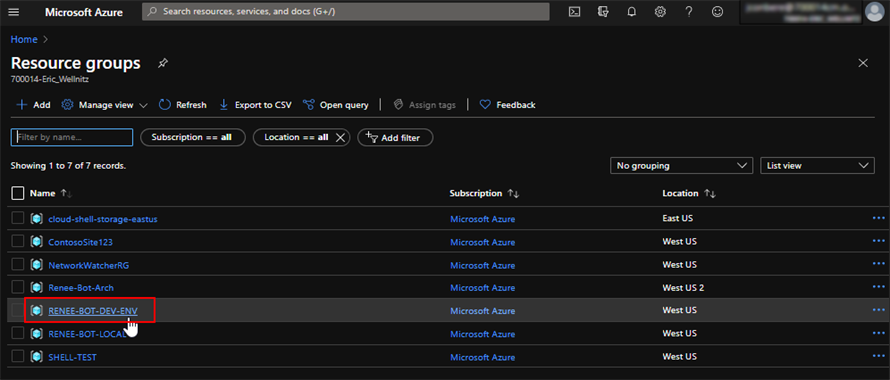Export the list to CSV

coord(255,105)
